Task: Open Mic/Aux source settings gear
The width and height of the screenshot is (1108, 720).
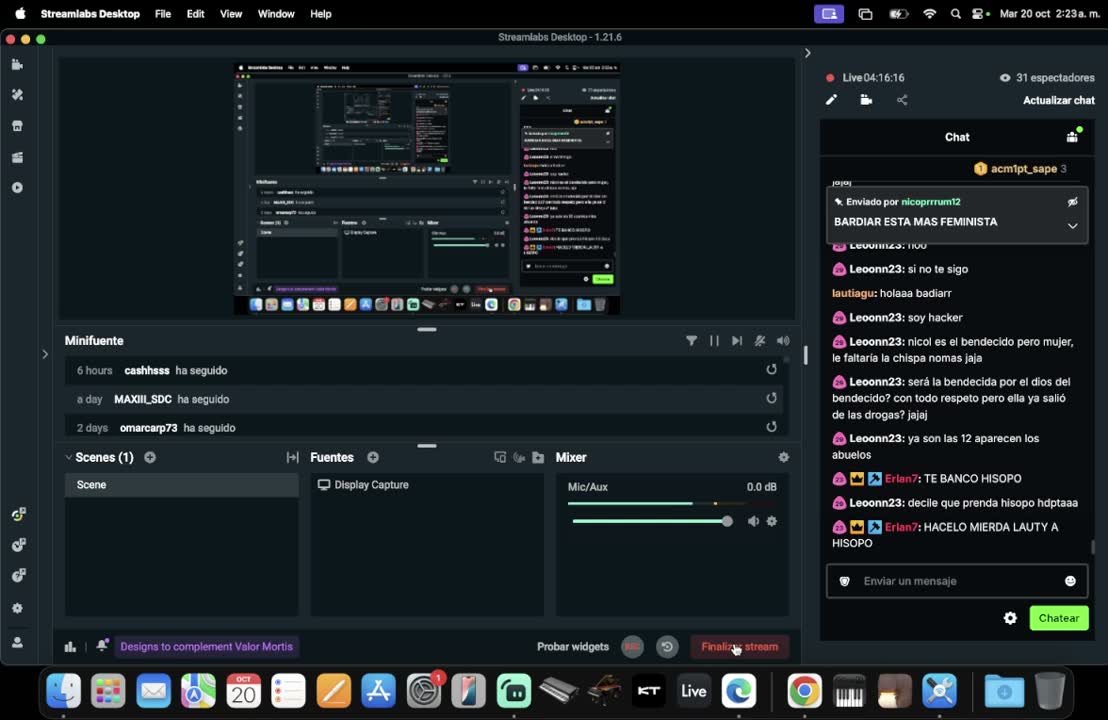Action: [x=772, y=521]
